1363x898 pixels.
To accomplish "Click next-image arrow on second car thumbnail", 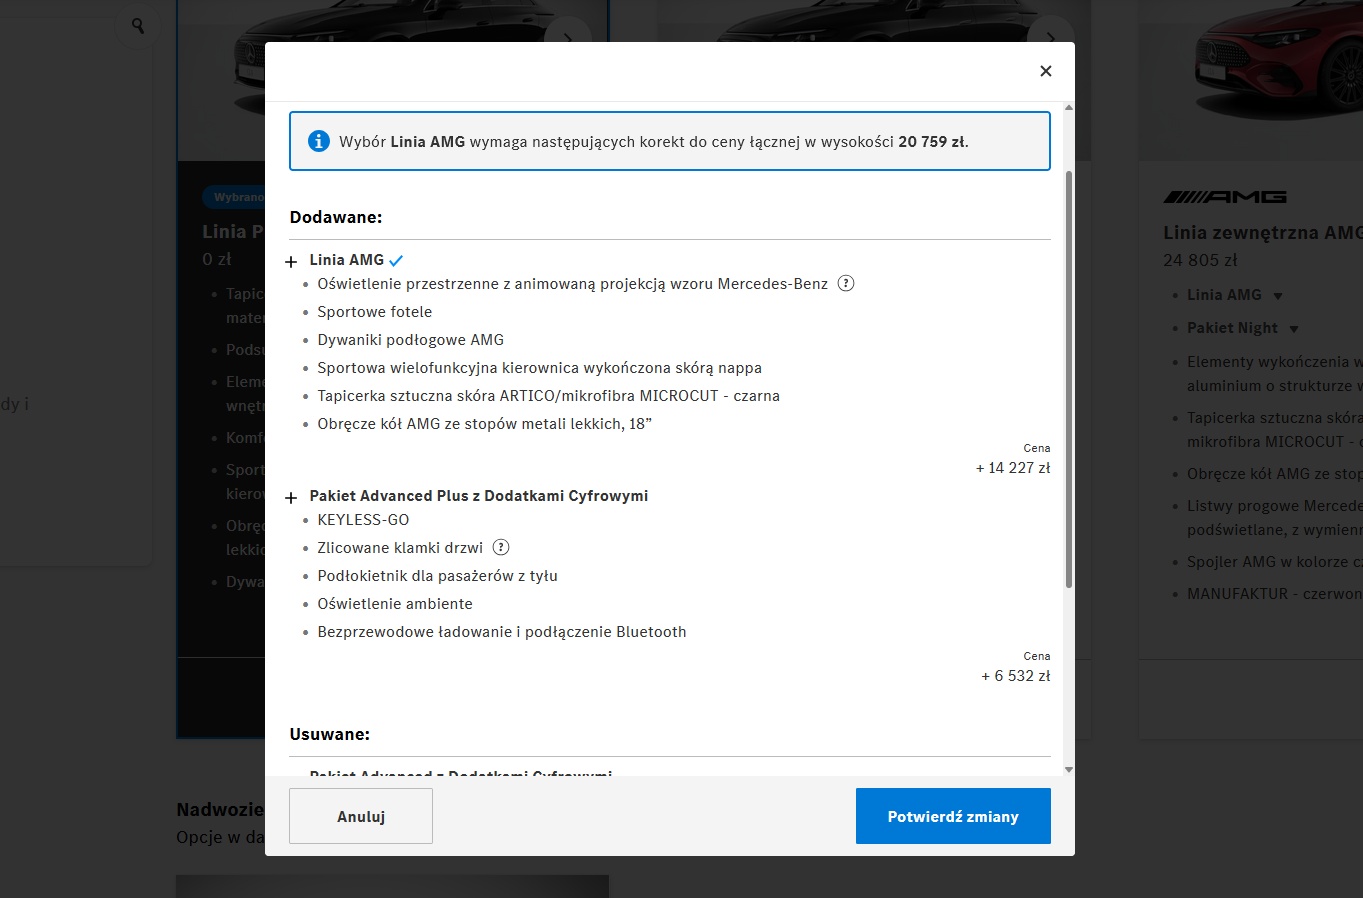I will pos(1050,38).
